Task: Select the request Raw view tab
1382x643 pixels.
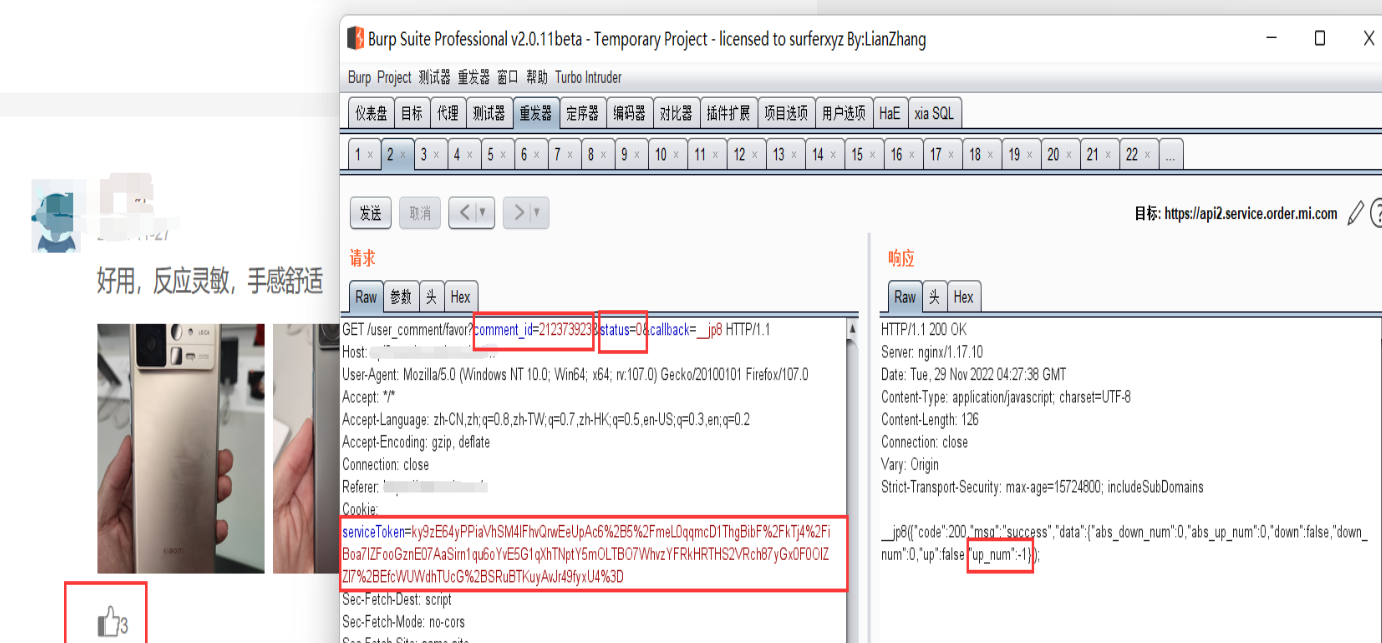Action: click(366, 296)
